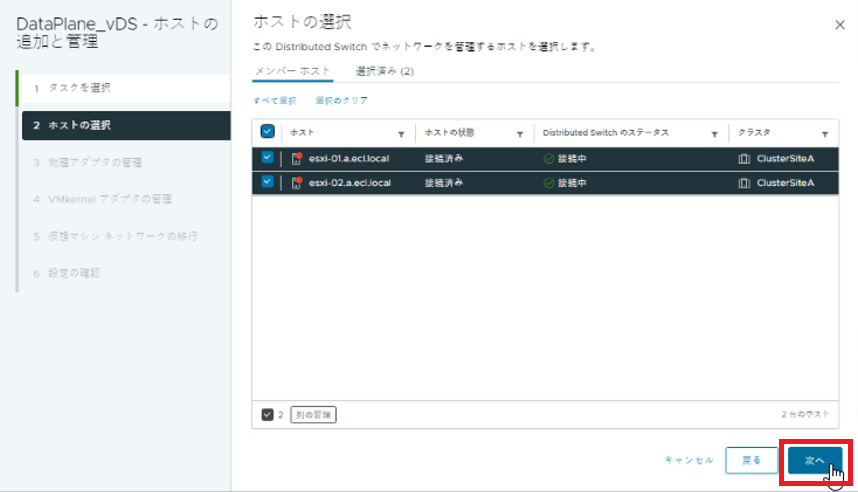Open the ホストの状態 column filter
This screenshot has width=858, height=492.
point(520,133)
